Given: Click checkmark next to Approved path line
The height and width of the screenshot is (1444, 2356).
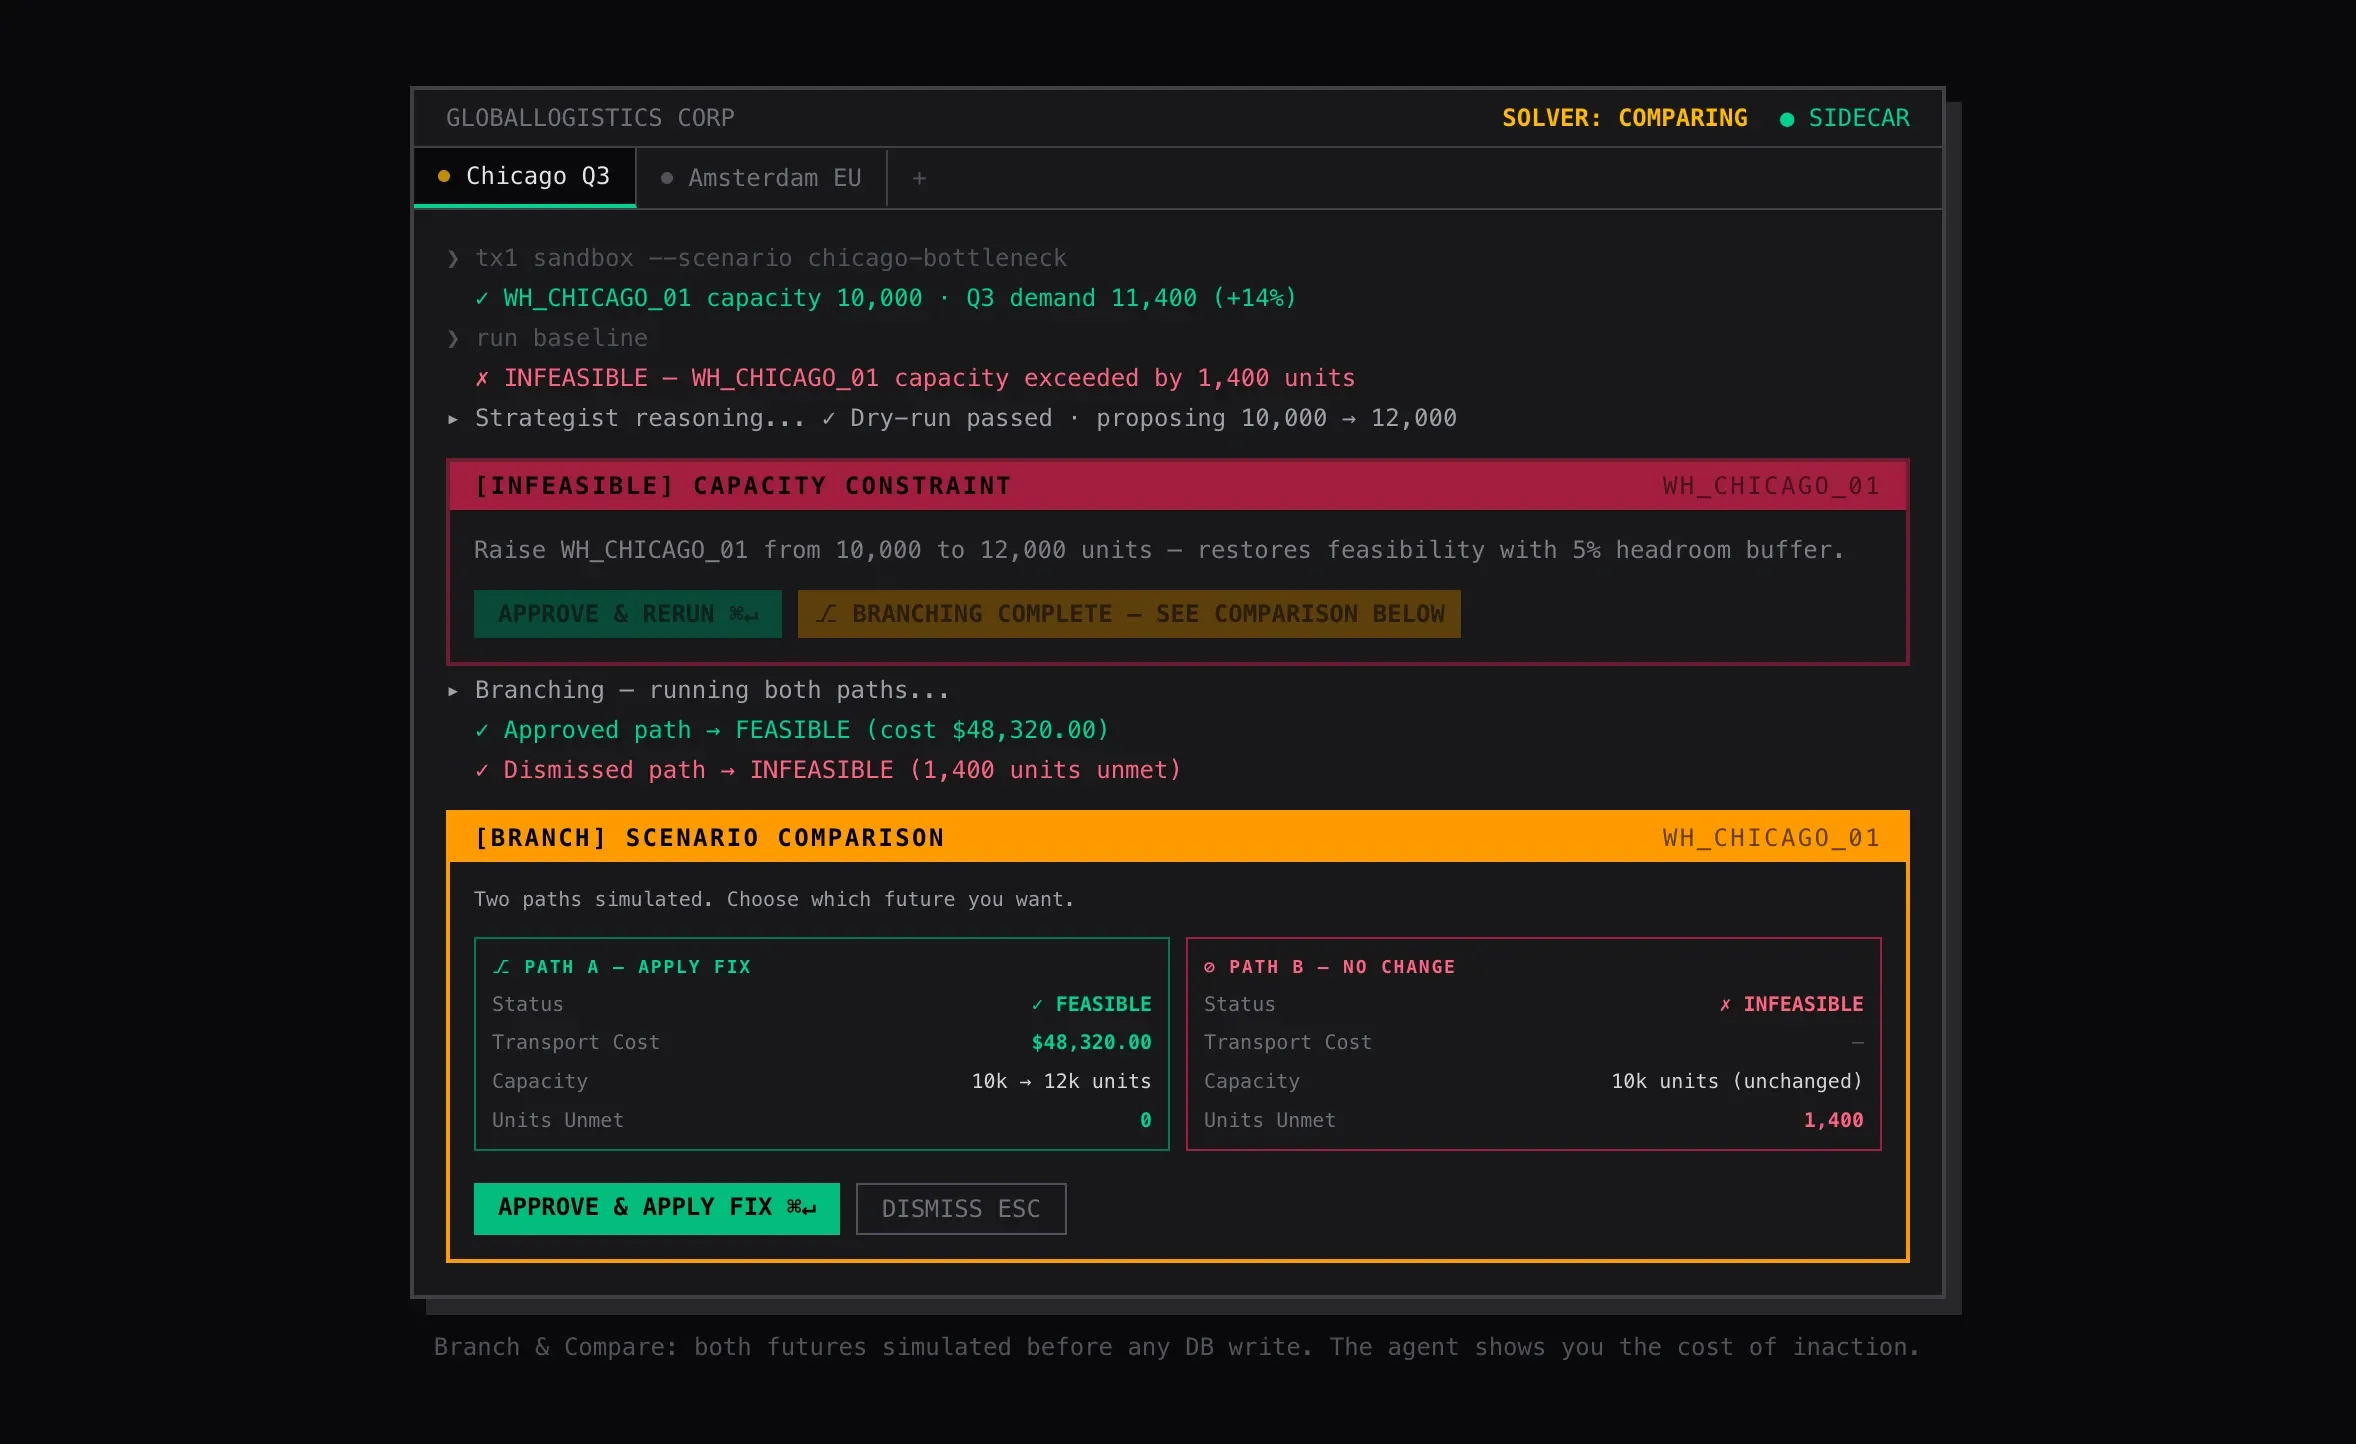Looking at the screenshot, I should click(x=482, y=731).
